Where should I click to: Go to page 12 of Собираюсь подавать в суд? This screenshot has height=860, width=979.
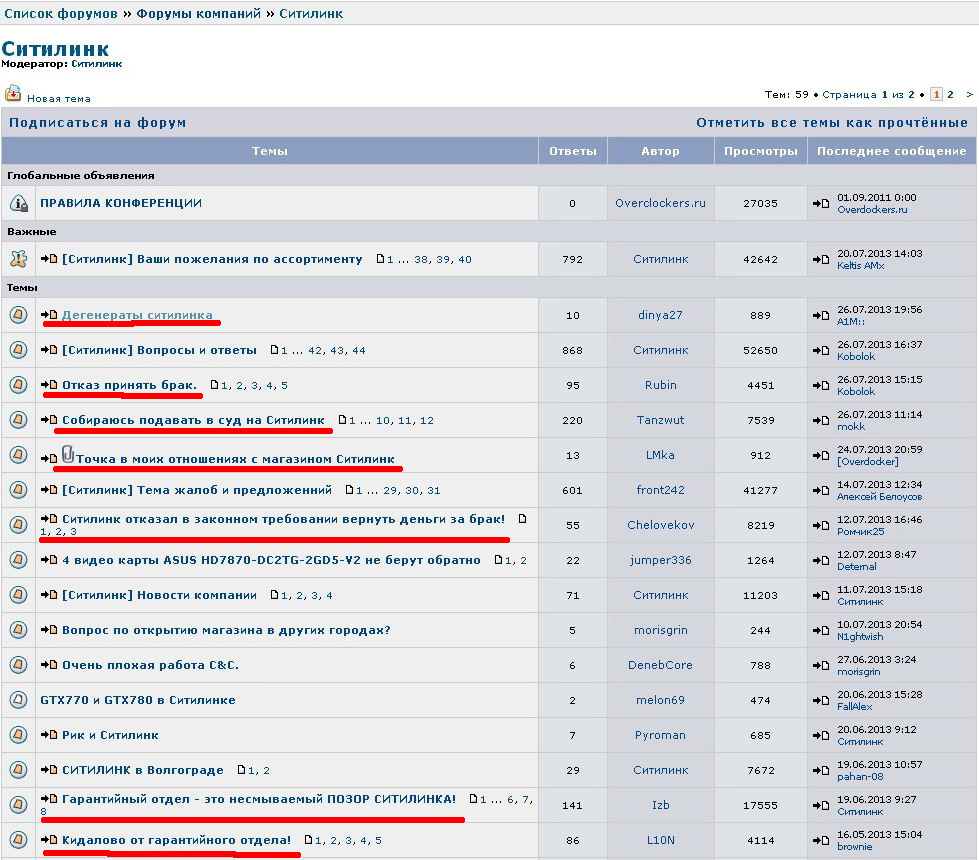click(x=426, y=420)
